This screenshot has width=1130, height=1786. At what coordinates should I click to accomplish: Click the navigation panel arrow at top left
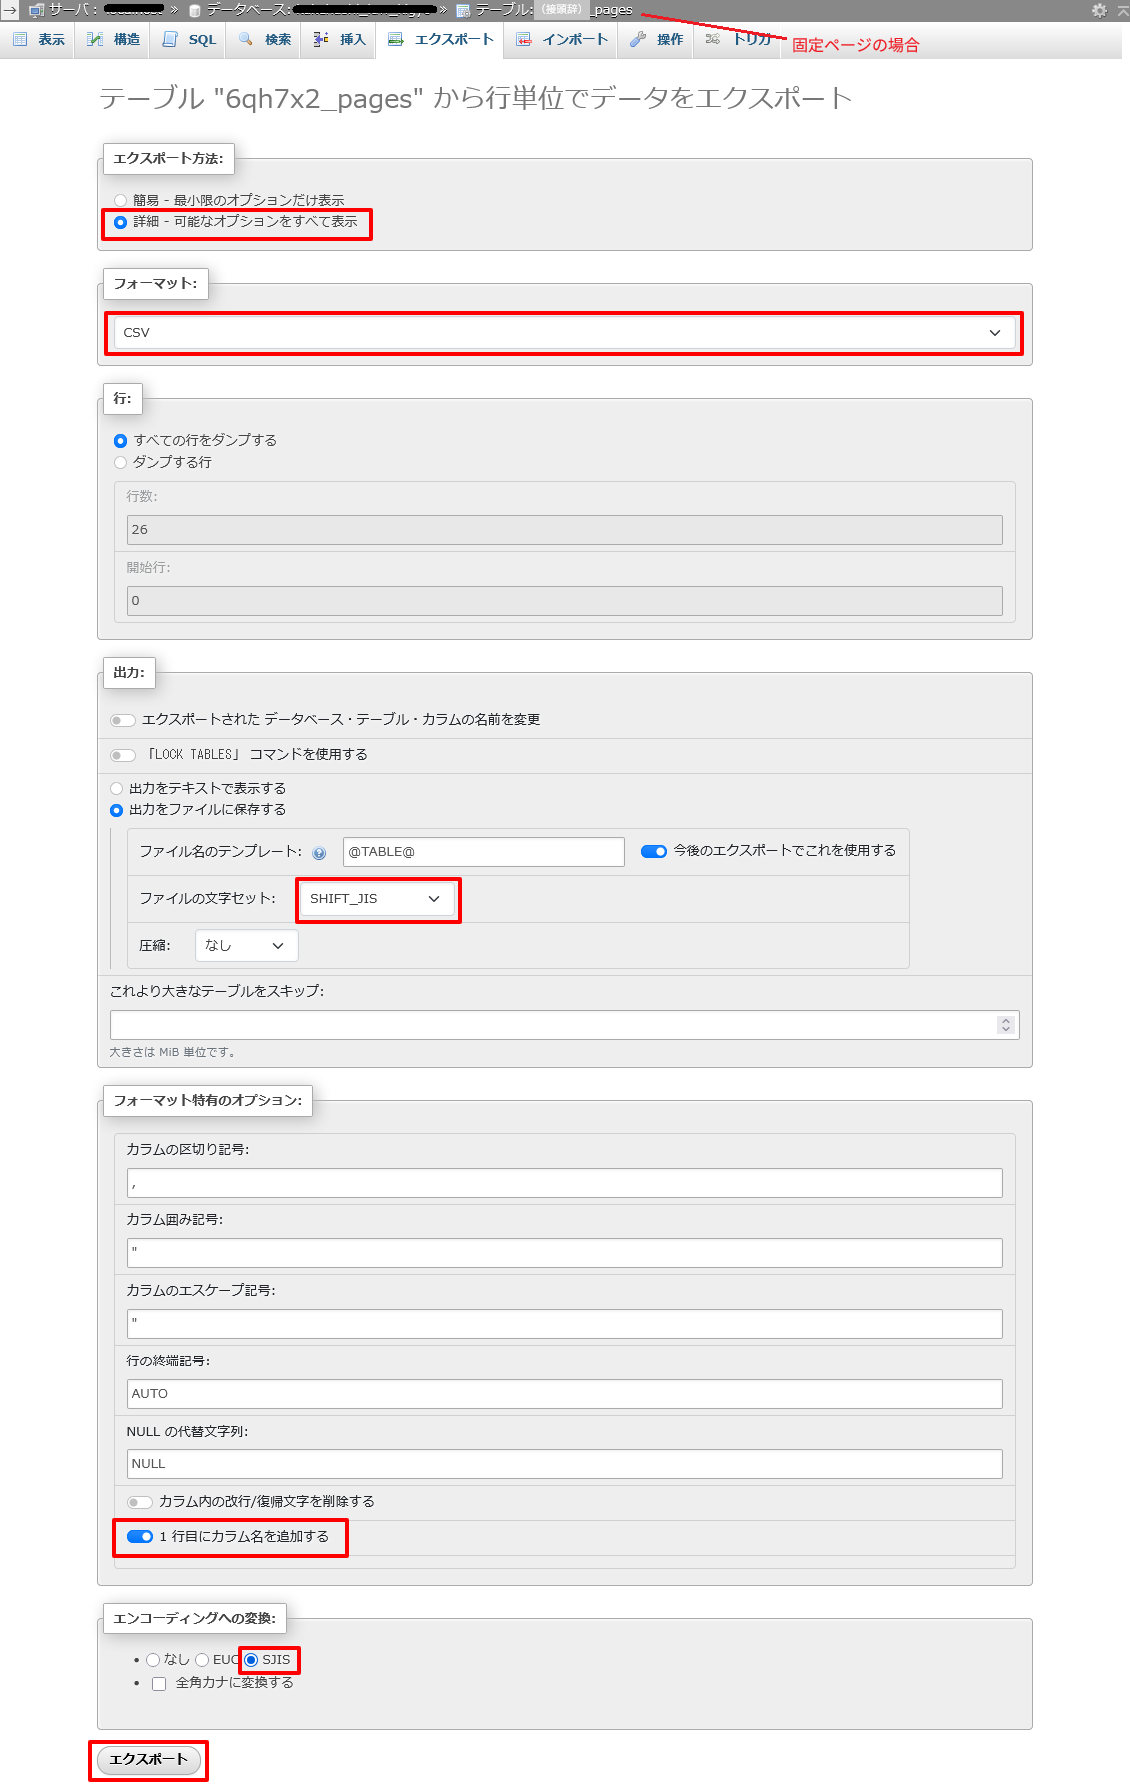9,10
